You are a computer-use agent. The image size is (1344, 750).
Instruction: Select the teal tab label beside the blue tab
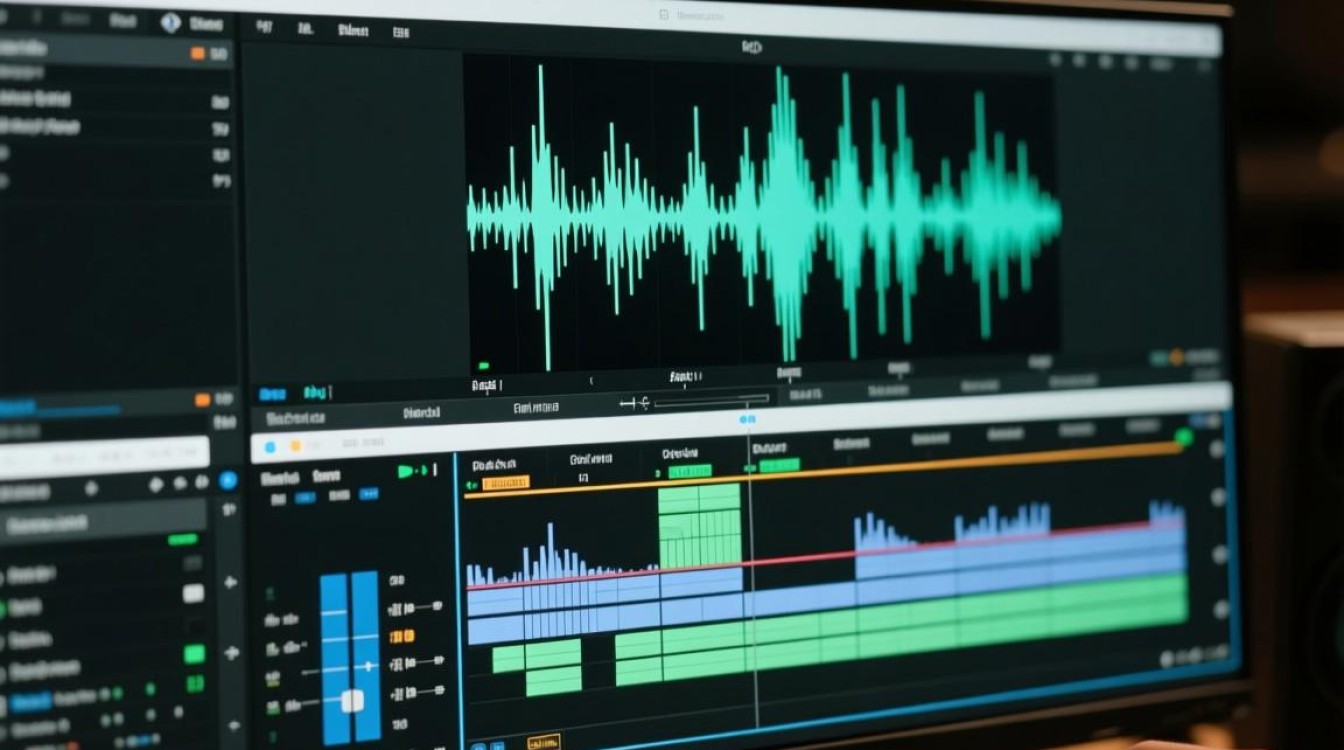pyautogui.click(x=317, y=393)
